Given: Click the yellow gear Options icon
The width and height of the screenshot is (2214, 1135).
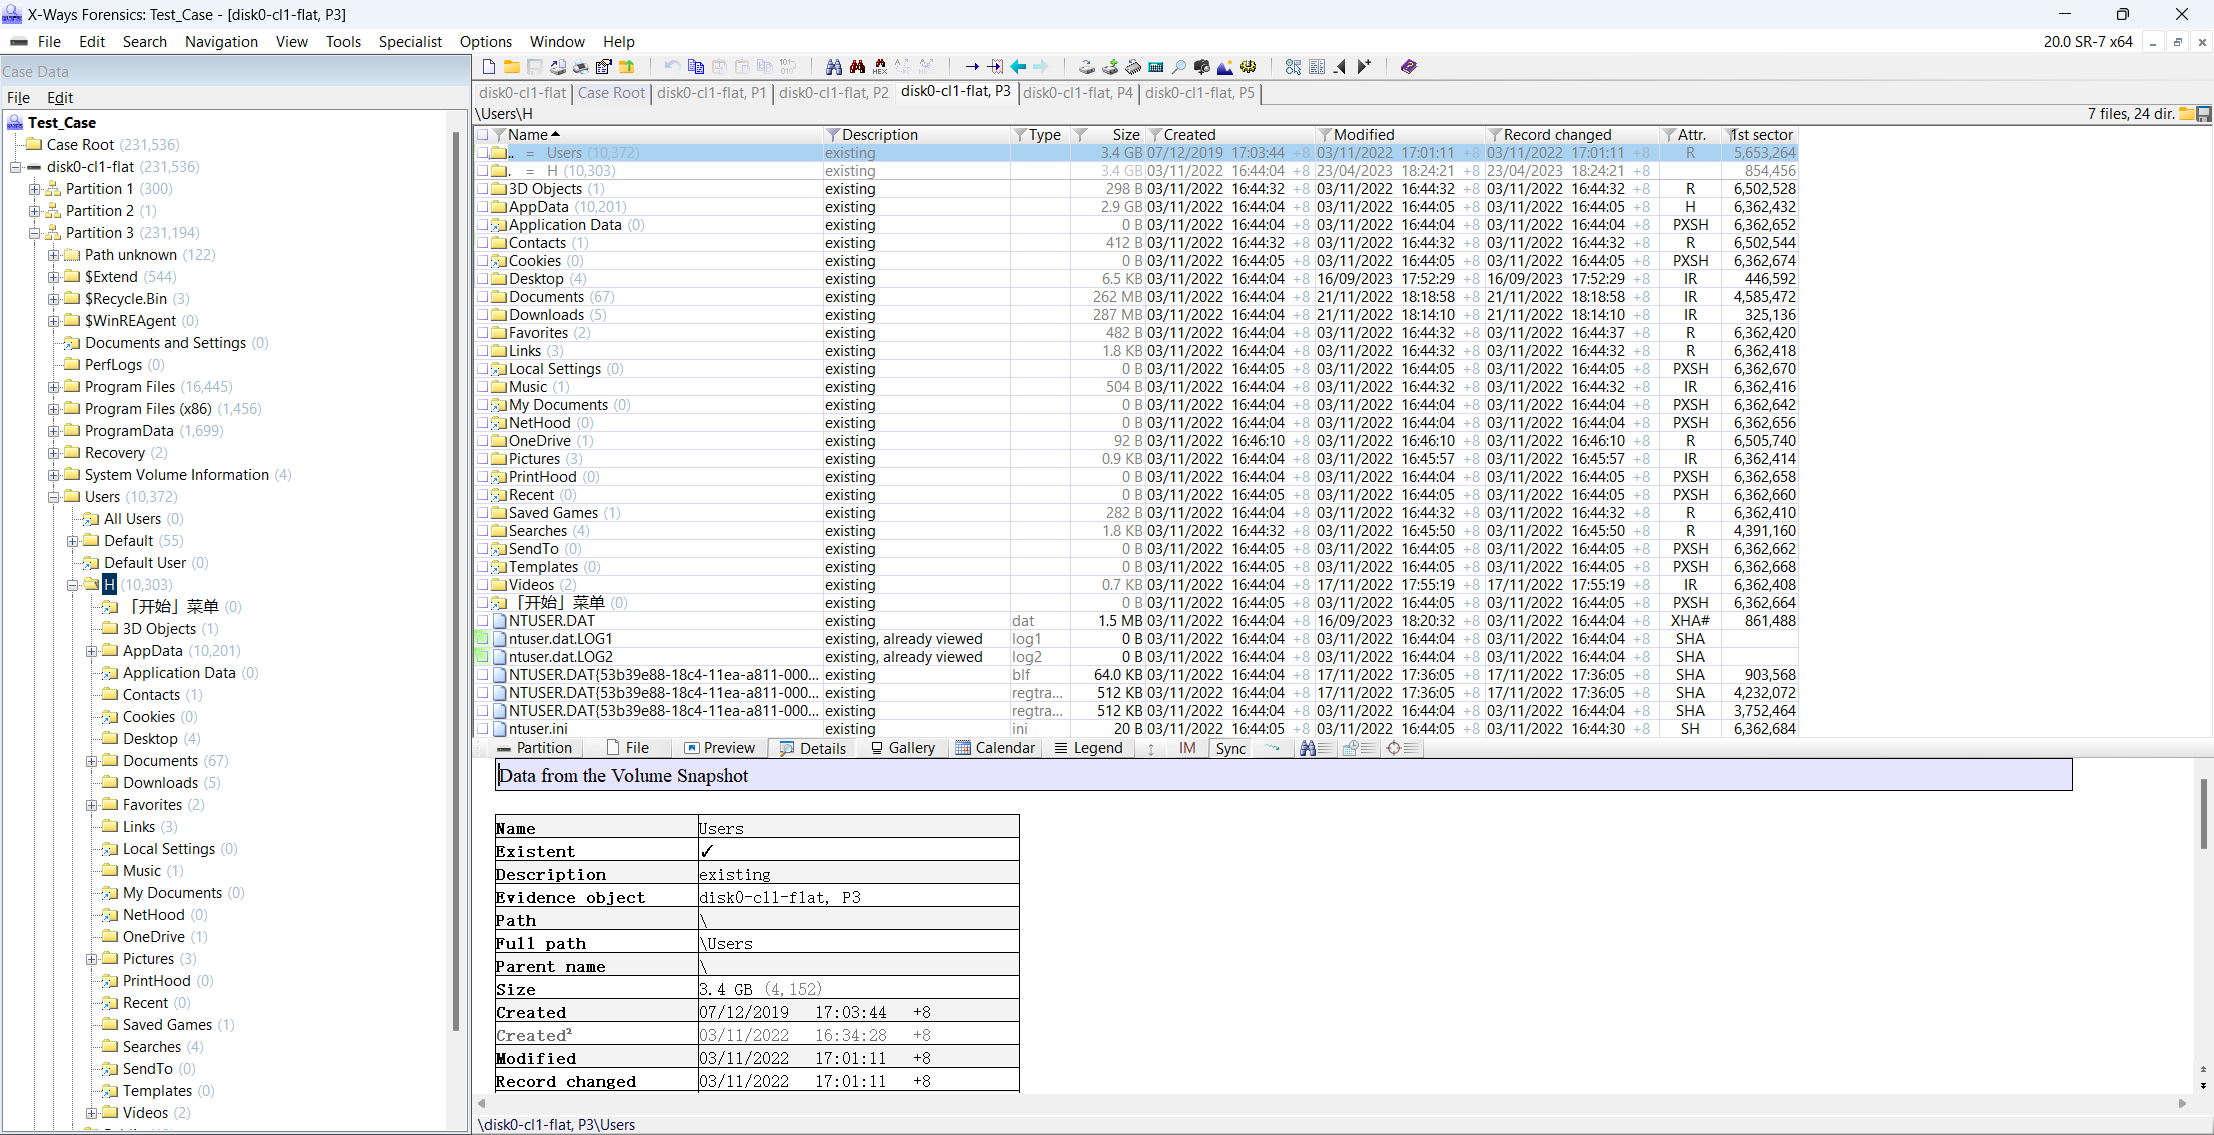Looking at the screenshot, I should click(1248, 67).
